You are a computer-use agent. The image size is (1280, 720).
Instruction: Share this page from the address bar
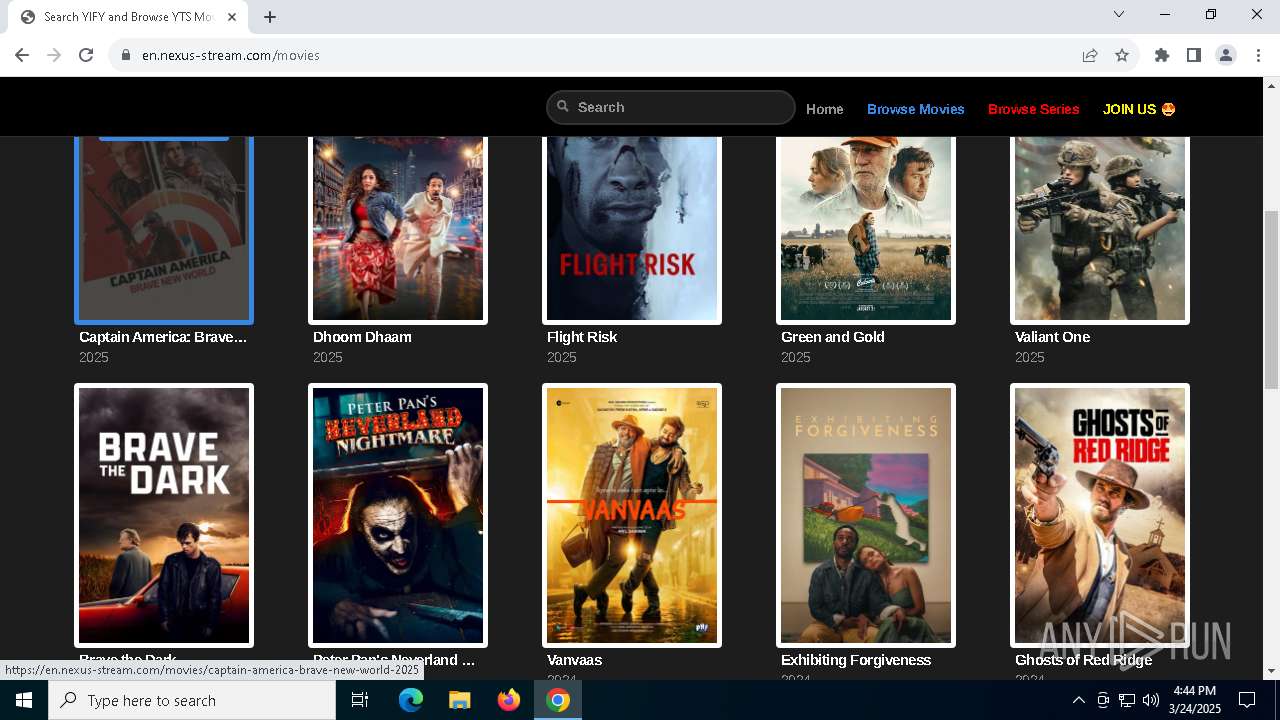(x=1090, y=55)
